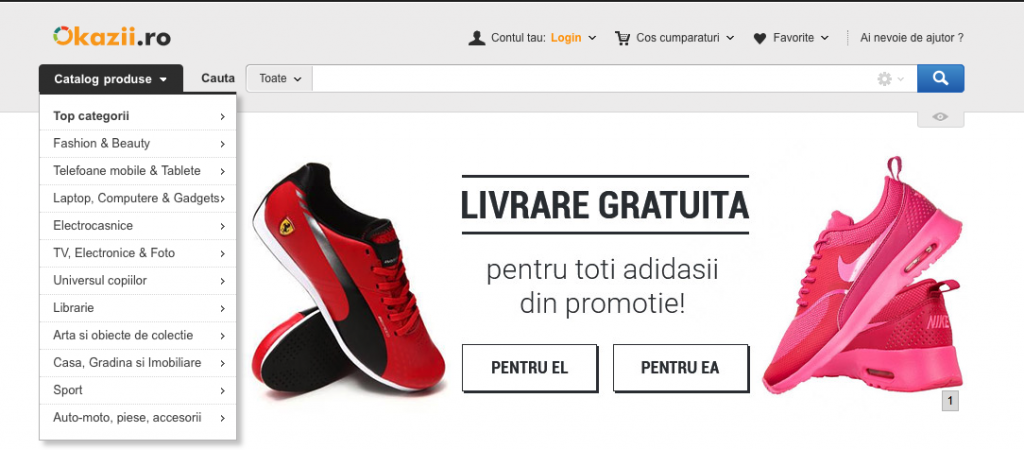The width and height of the screenshot is (1024, 450).
Task: Click the blue magnifier search button
Action: [x=940, y=78]
